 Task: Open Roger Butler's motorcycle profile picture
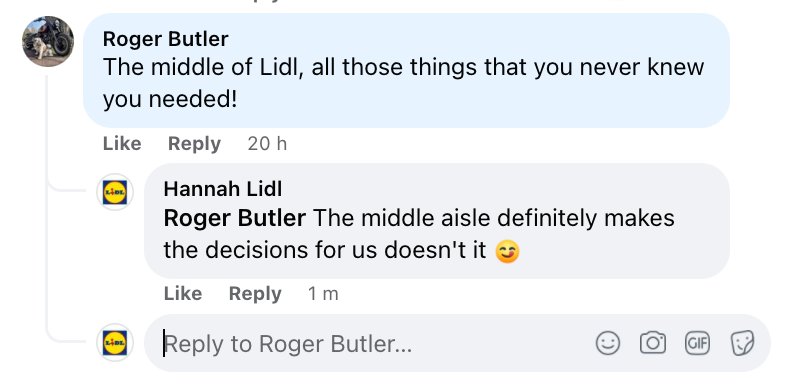(48, 41)
